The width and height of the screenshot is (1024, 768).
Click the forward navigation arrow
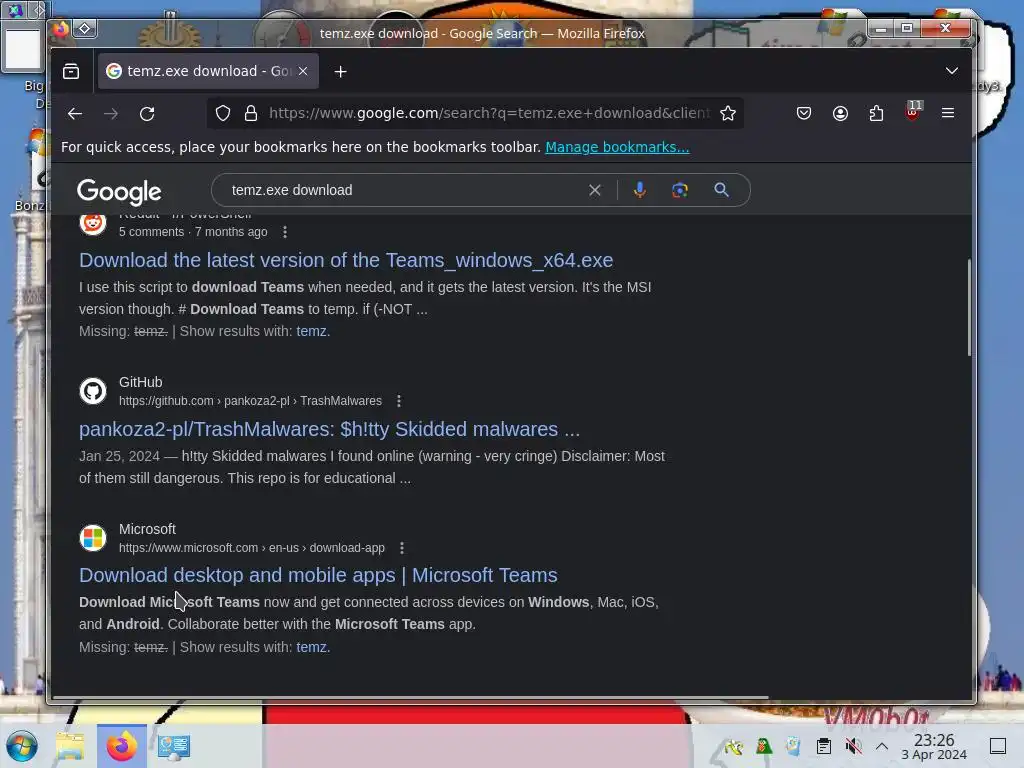(x=111, y=114)
